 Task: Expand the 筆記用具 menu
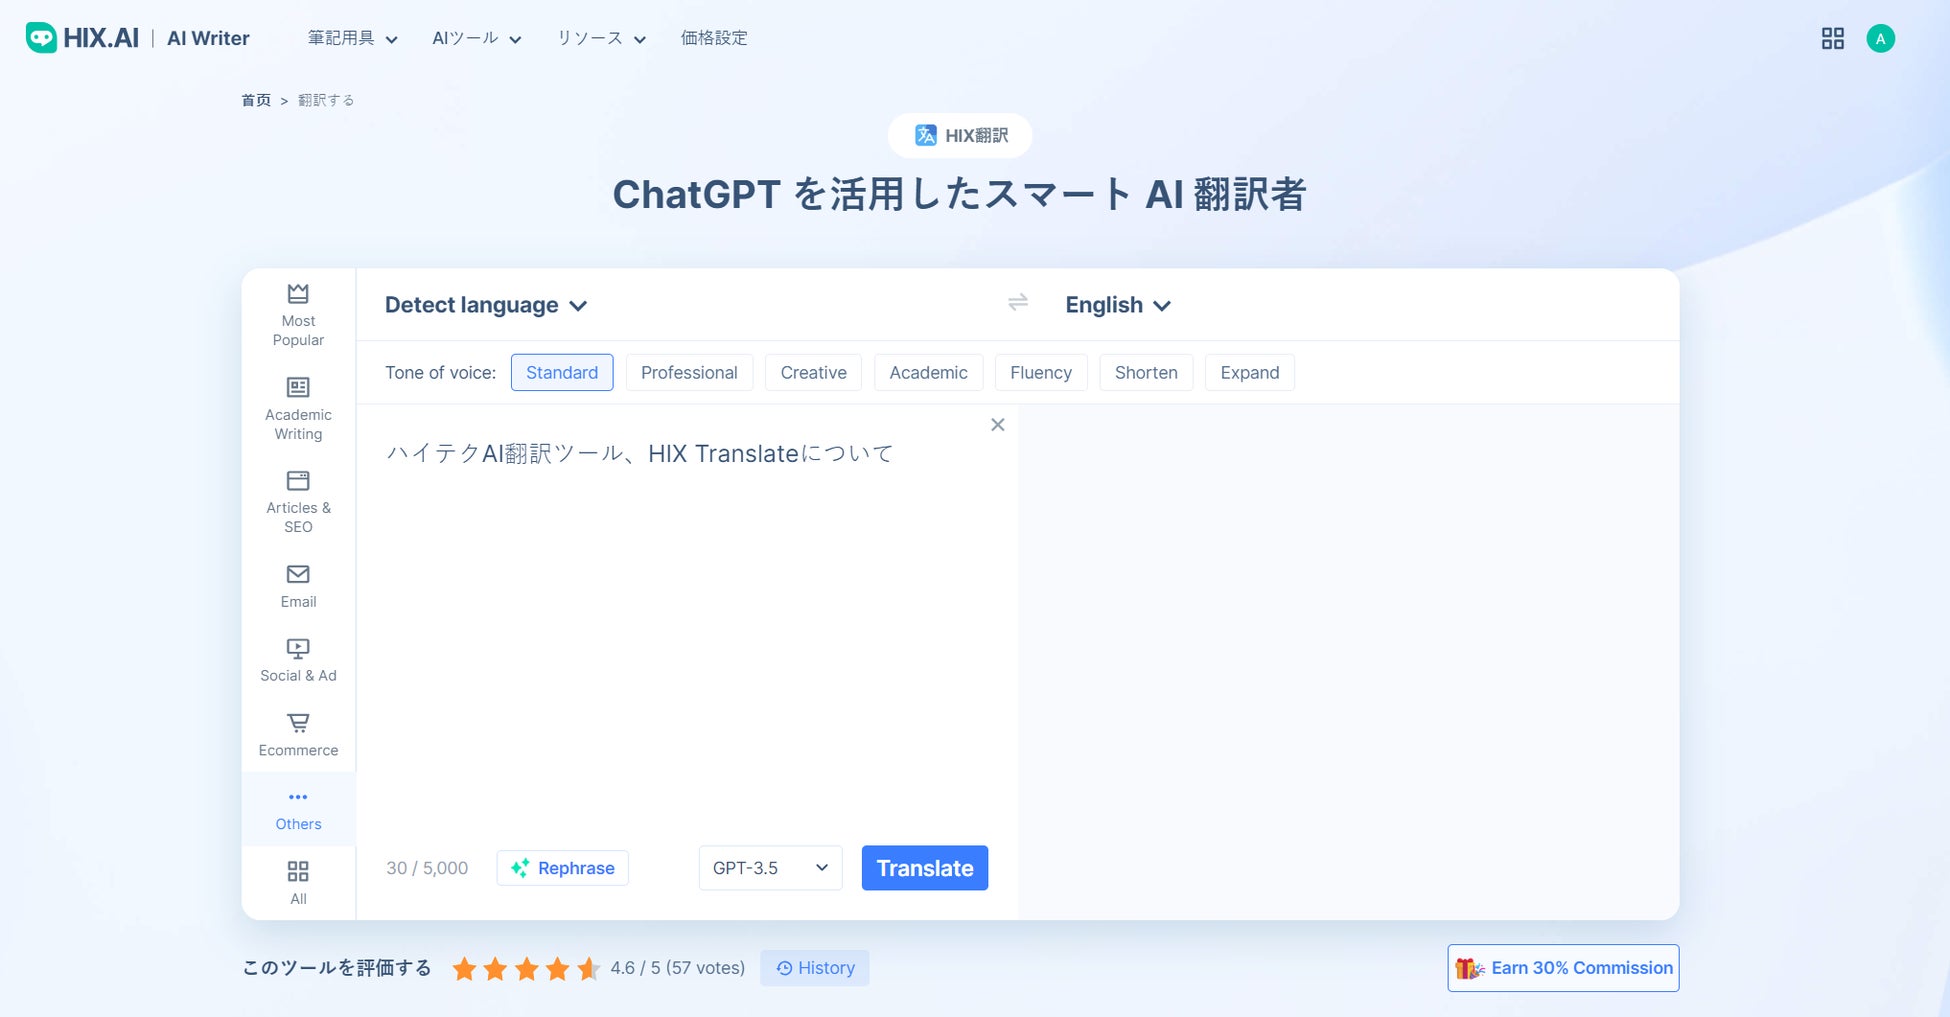click(352, 38)
